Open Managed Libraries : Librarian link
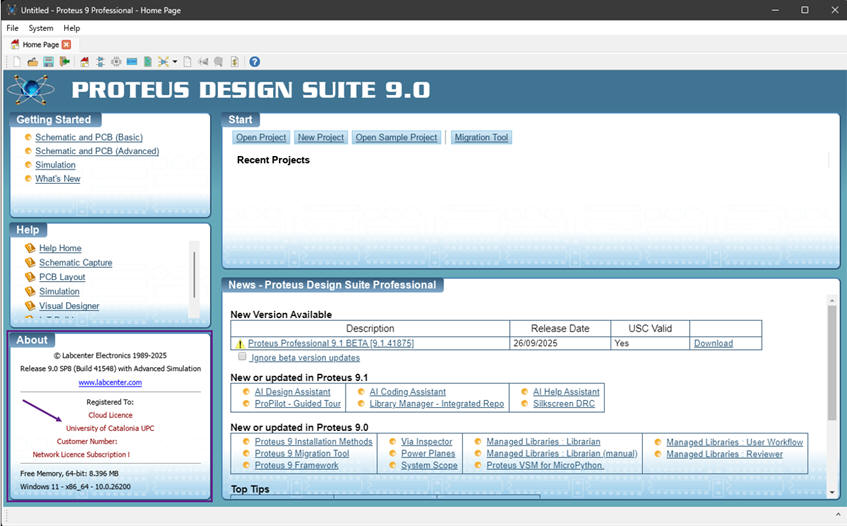This screenshot has width=847, height=526. click(x=543, y=442)
